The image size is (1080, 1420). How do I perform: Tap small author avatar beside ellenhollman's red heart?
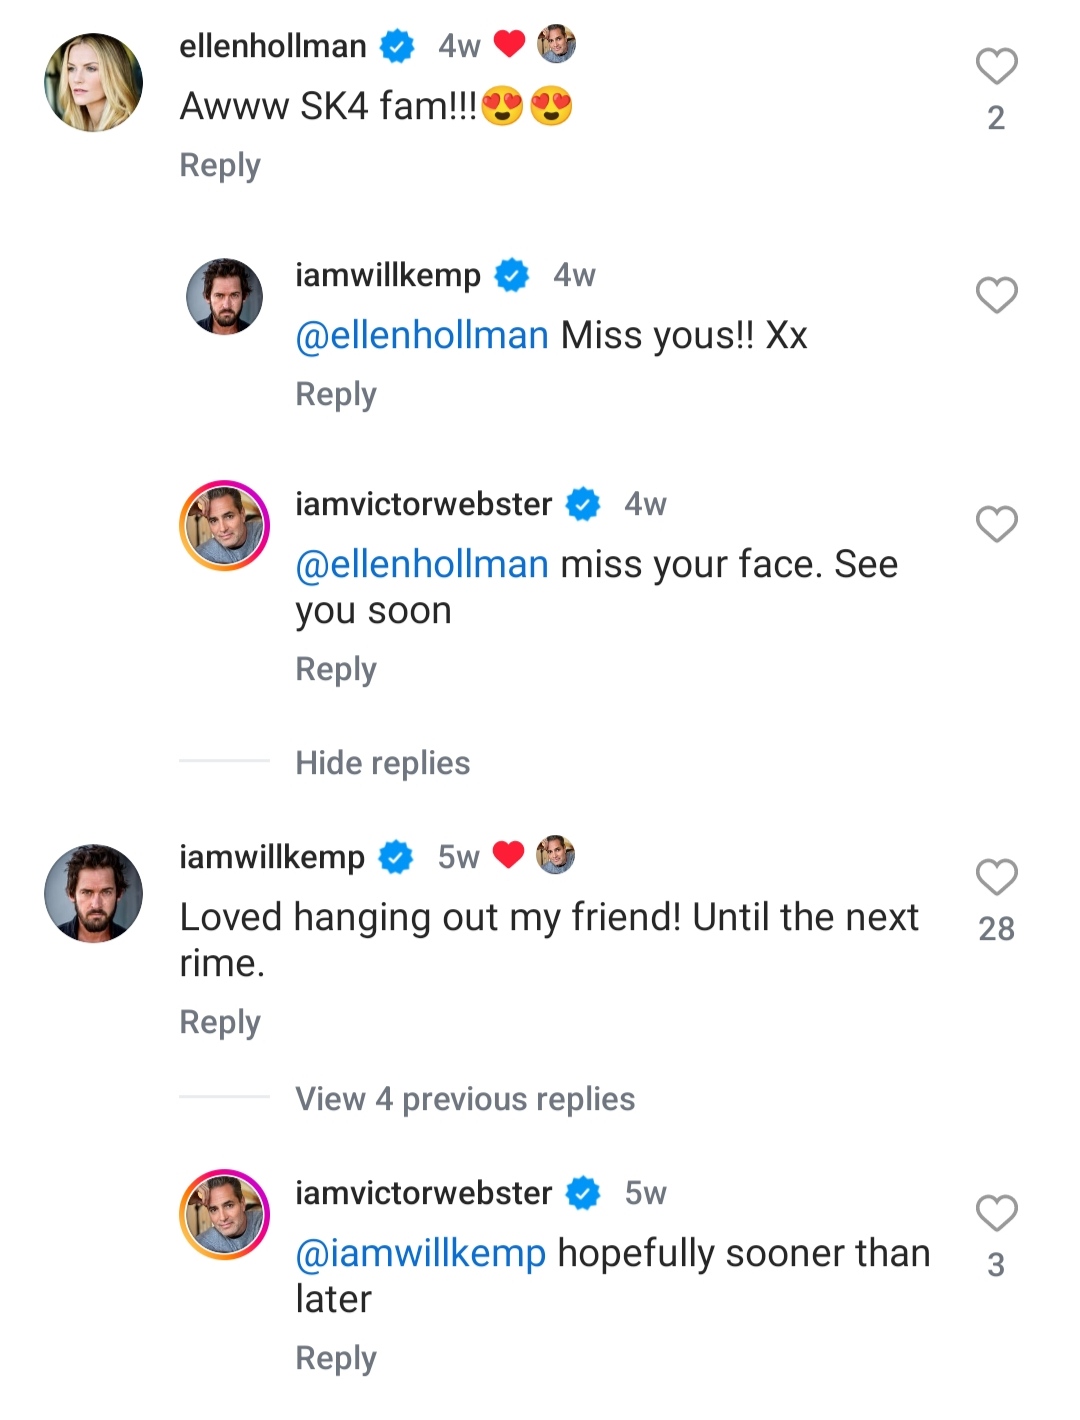pyautogui.click(x=556, y=45)
